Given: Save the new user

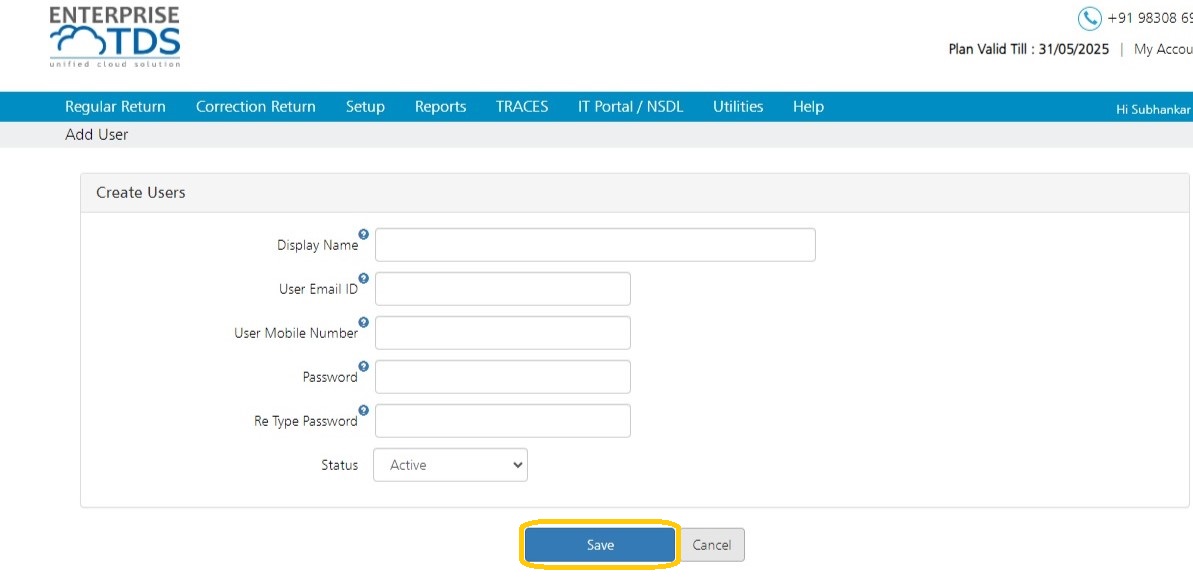Looking at the screenshot, I should 600,545.
